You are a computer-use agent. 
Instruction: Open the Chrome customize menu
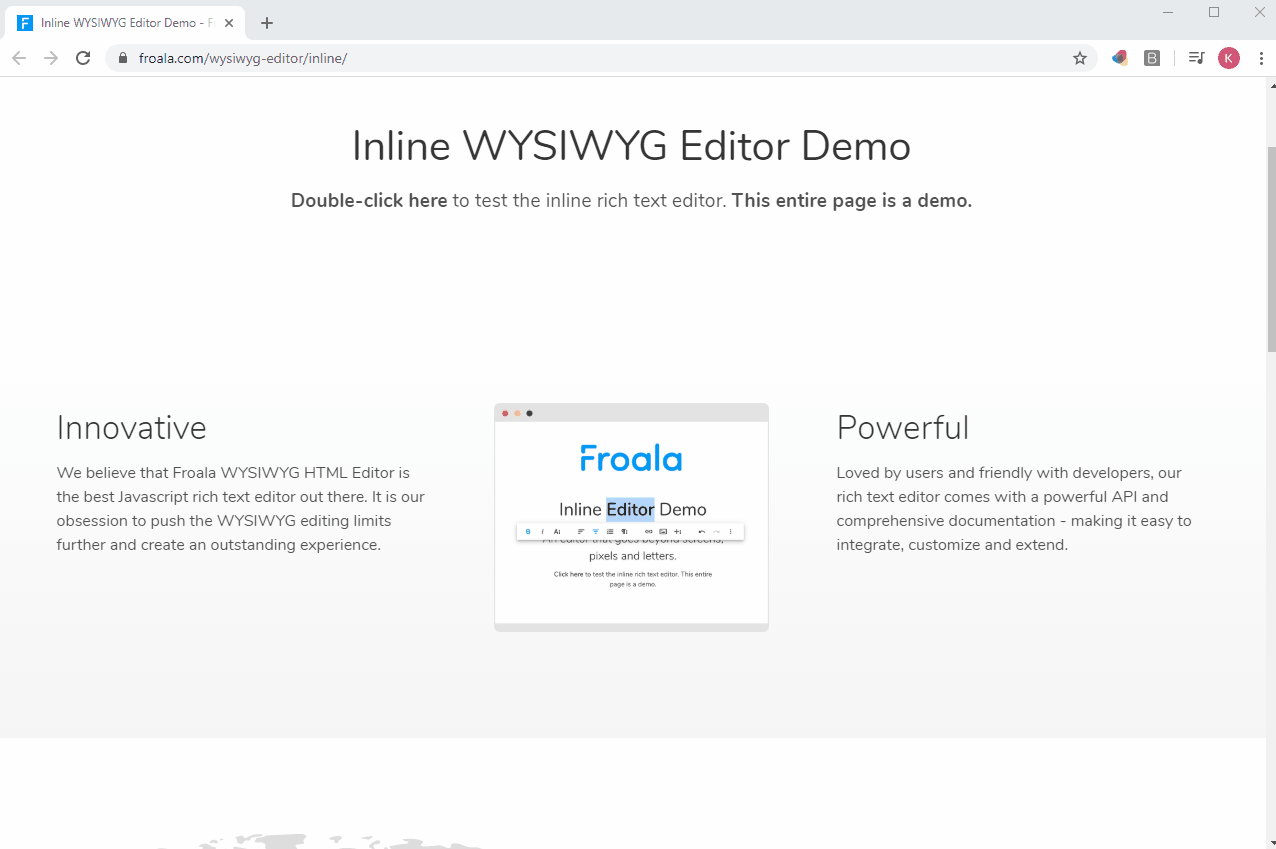point(1261,58)
